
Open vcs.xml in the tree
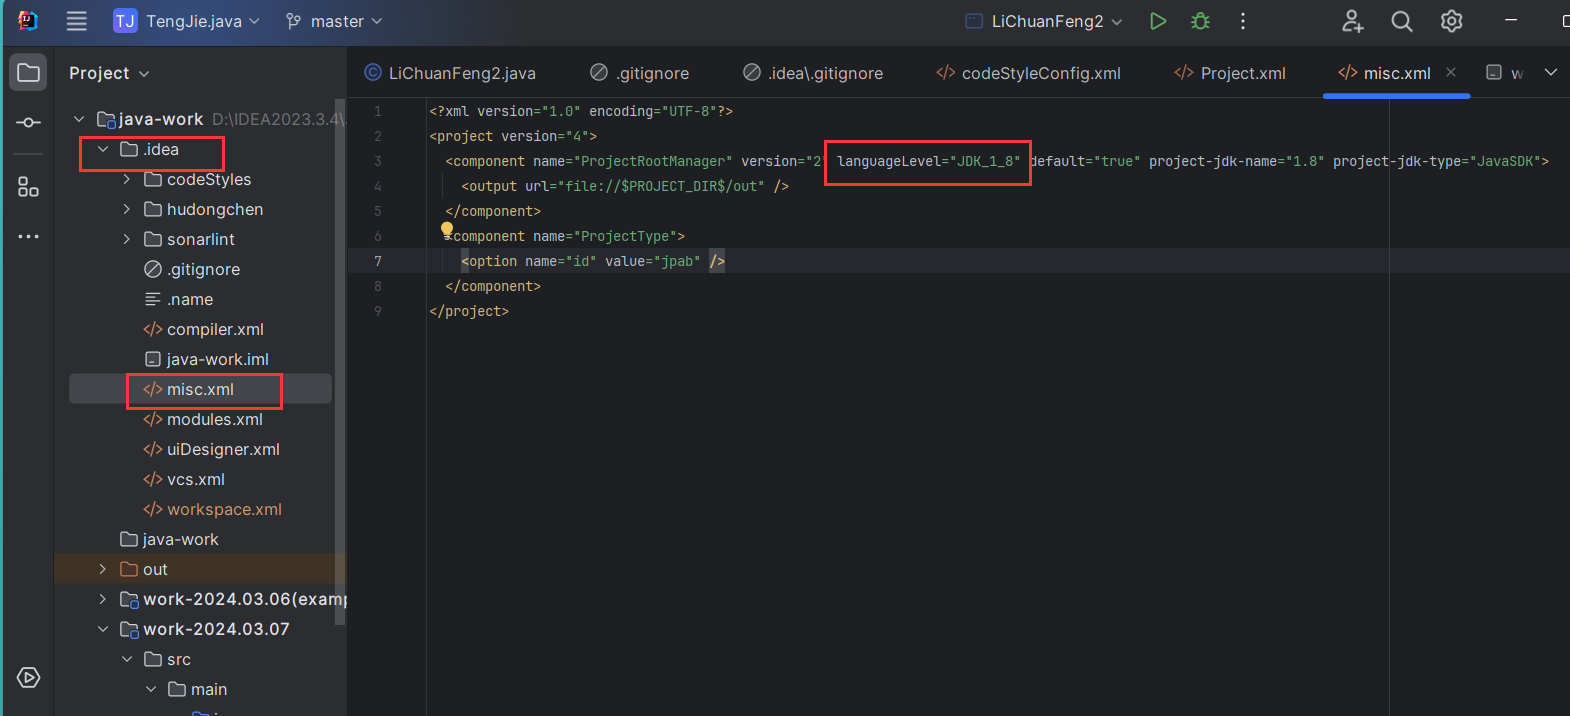[184, 479]
